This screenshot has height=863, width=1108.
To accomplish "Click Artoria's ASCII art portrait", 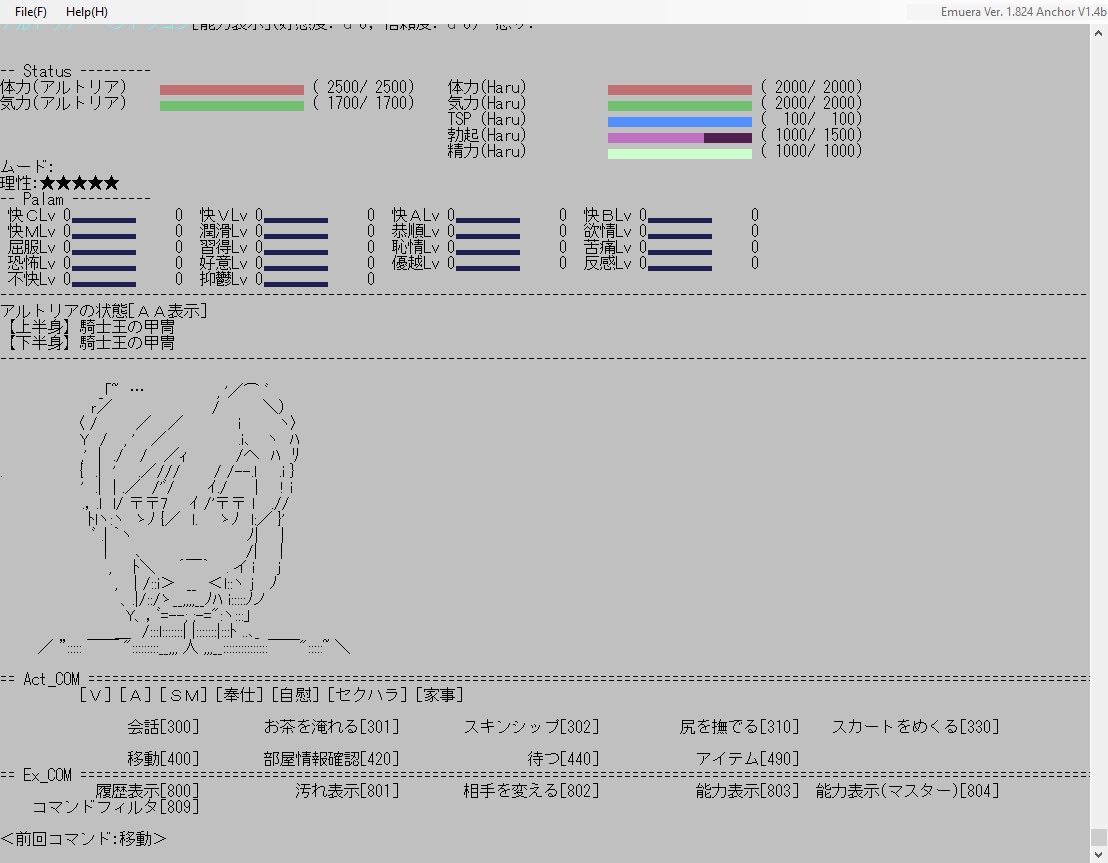I will tap(190, 520).
